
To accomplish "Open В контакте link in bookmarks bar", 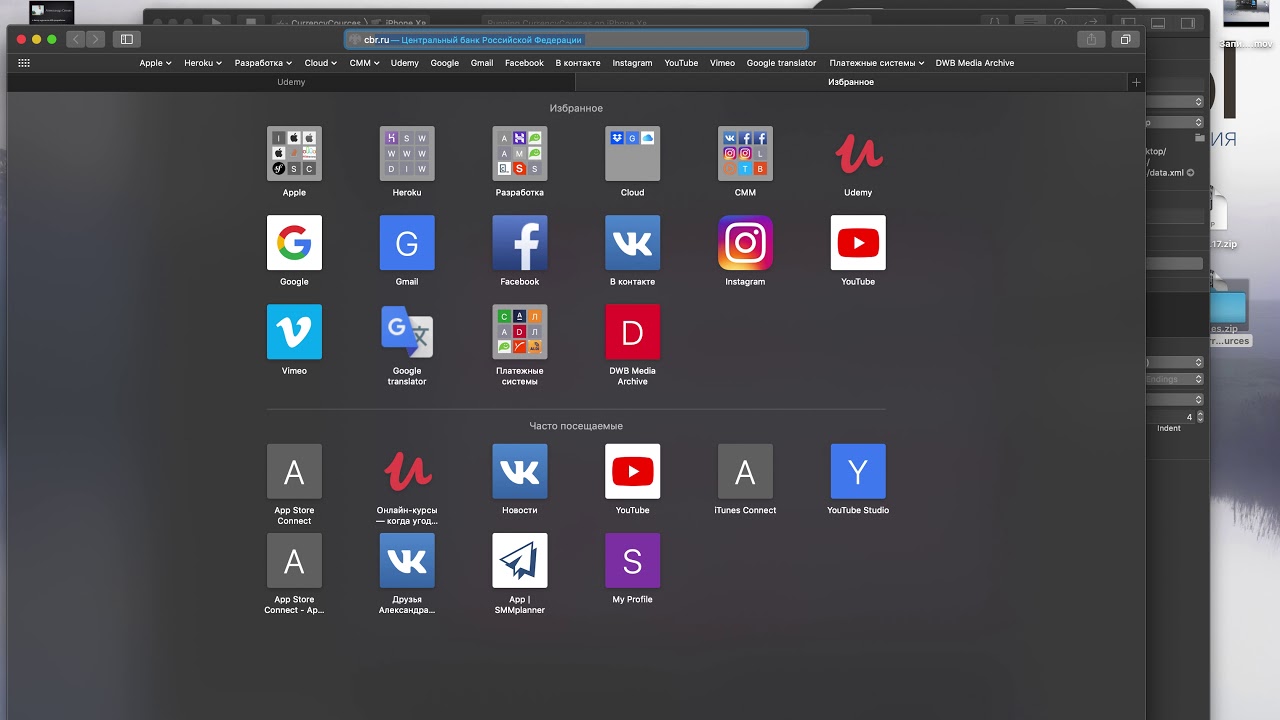I will pos(578,63).
